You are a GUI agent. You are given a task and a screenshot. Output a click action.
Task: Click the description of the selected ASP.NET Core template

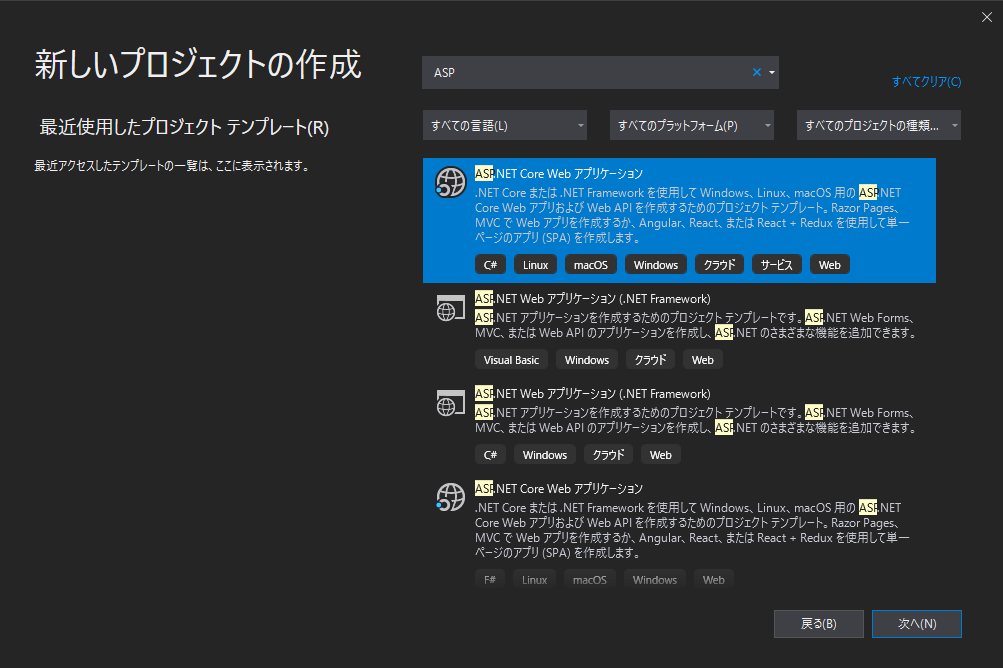pos(692,215)
